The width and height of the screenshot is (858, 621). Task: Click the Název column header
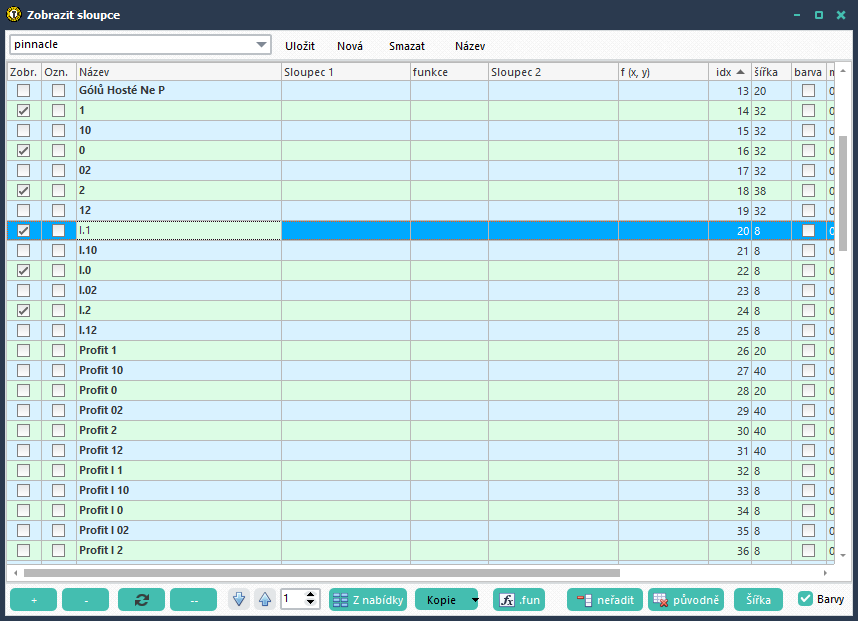click(x=178, y=72)
